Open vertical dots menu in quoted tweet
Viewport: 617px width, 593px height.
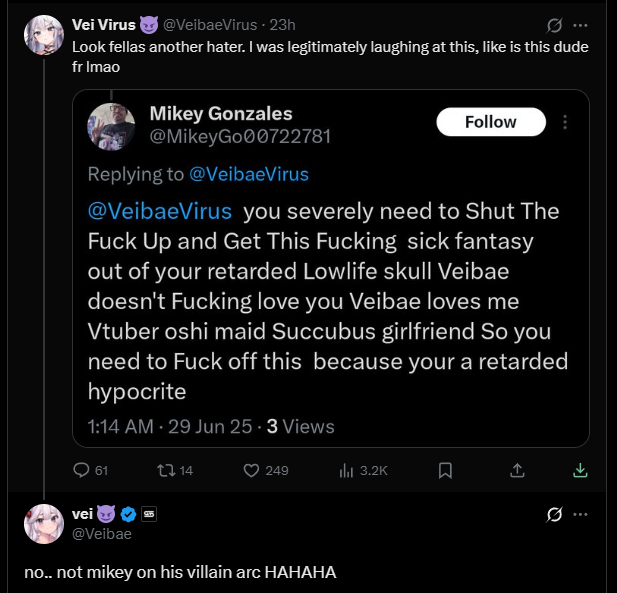[565, 122]
